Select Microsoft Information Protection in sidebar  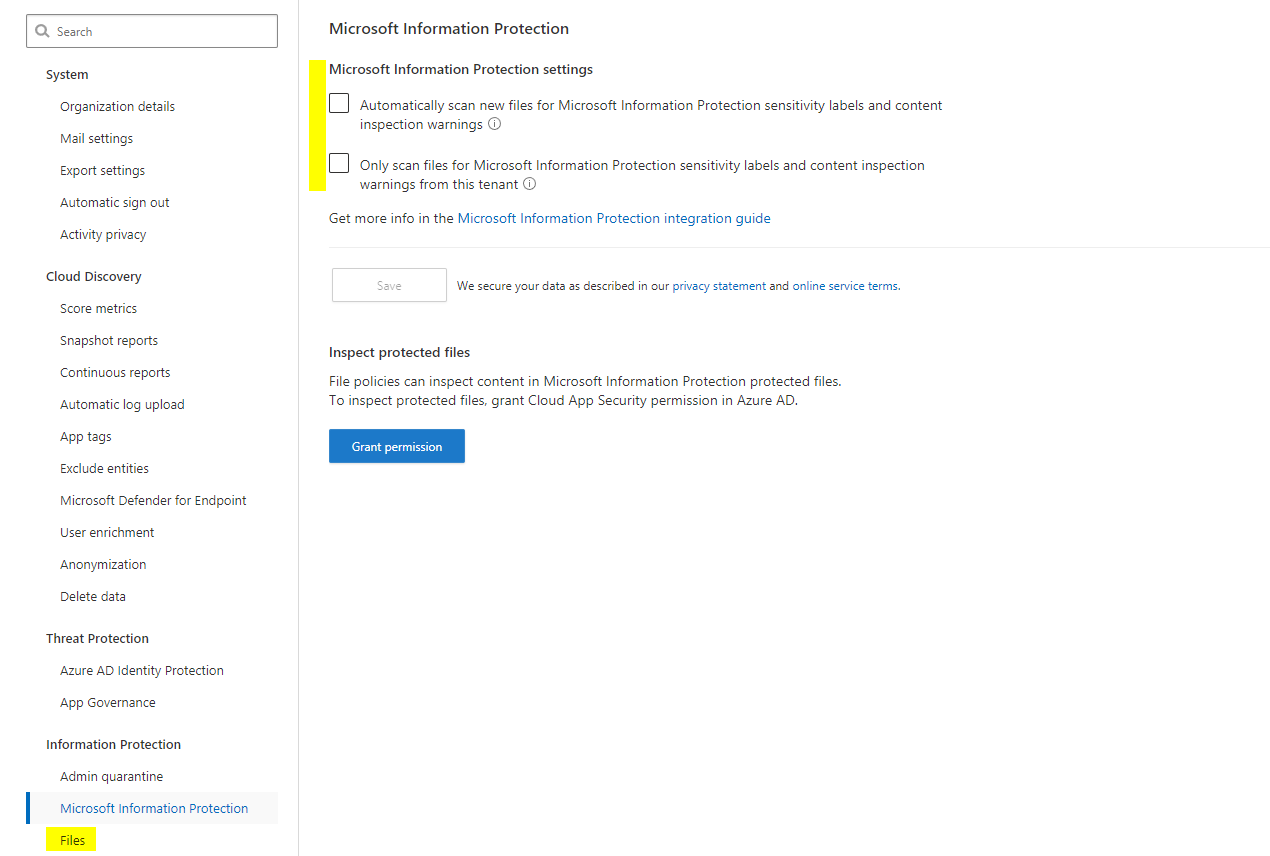click(154, 809)
